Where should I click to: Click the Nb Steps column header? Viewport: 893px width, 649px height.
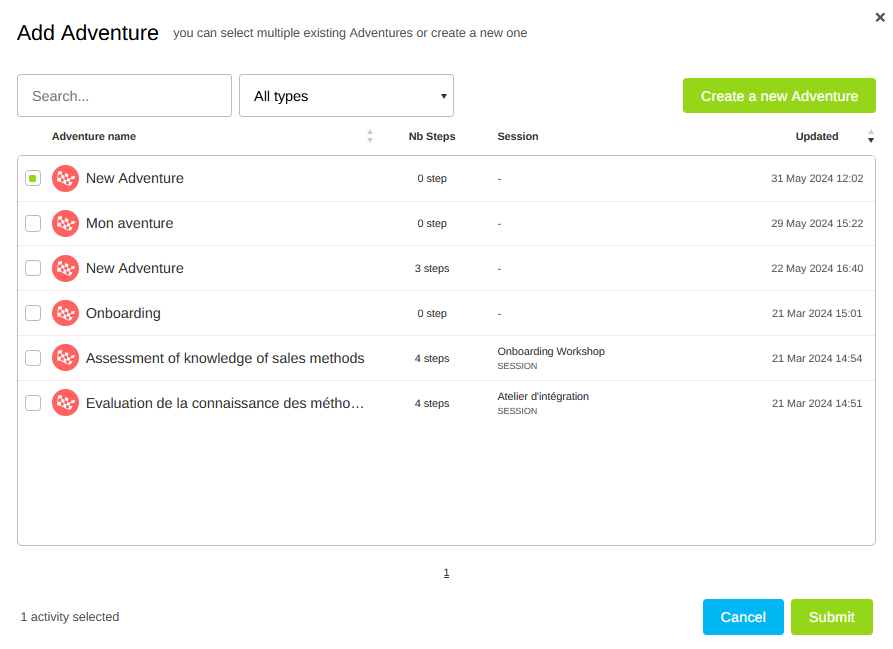(431, 136)
